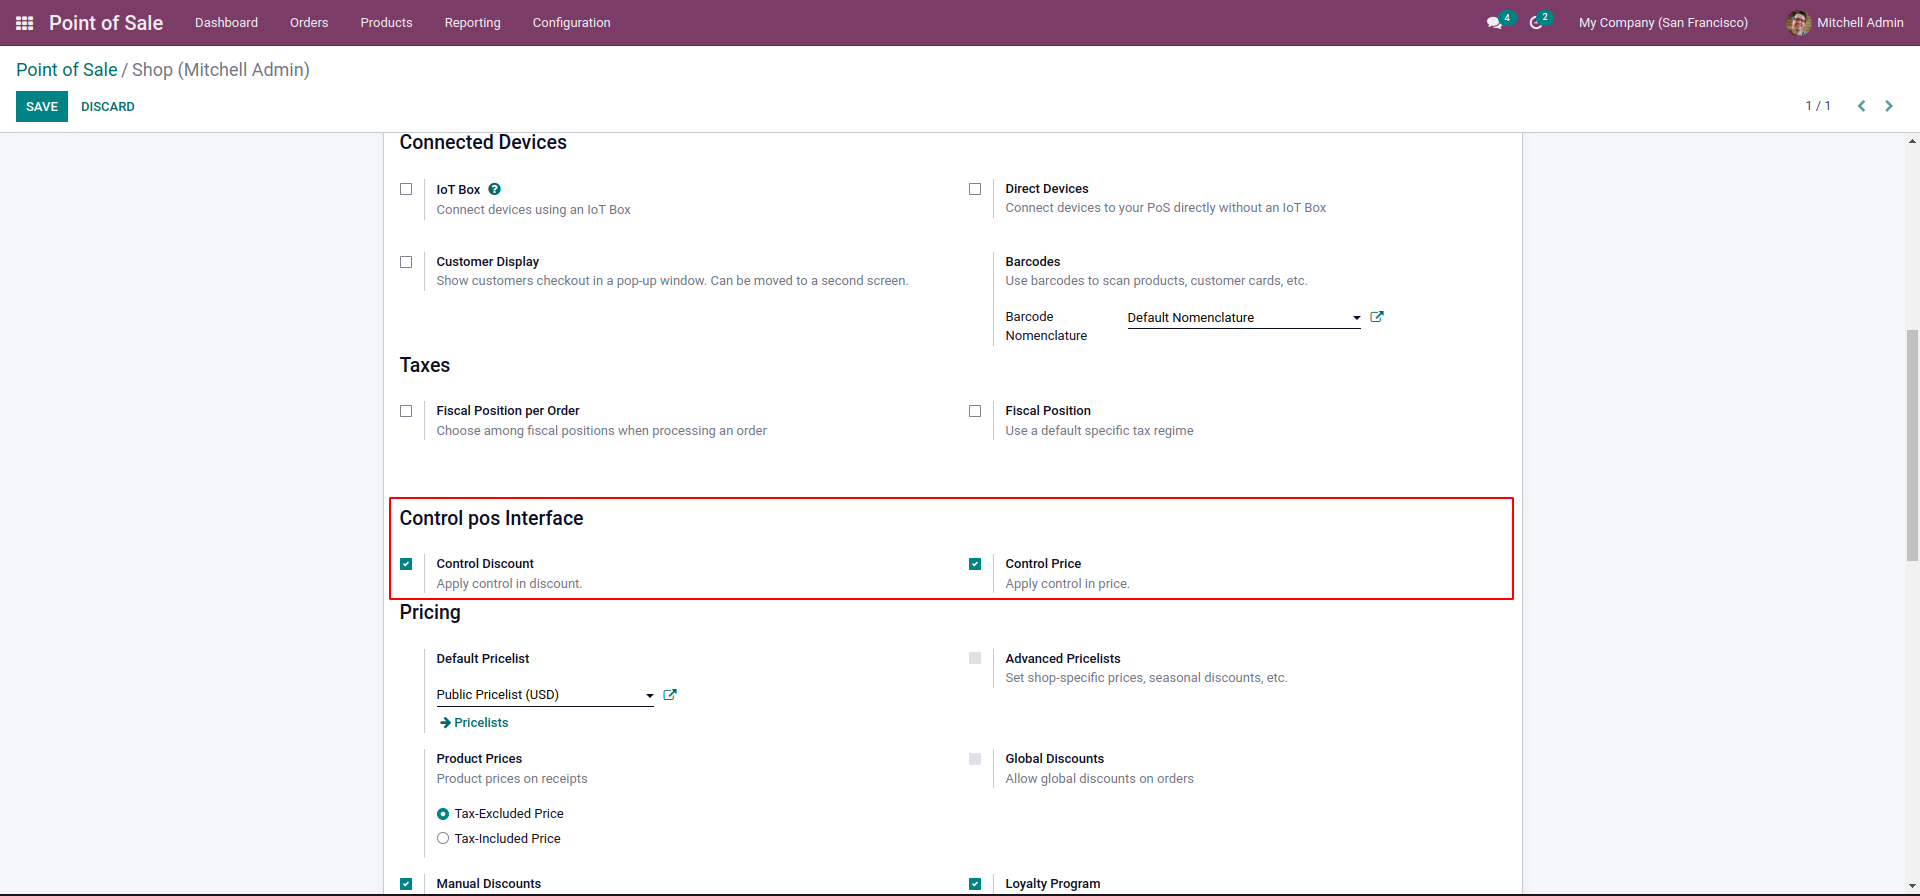1920x896 pixels.
Task: Click the vertical scrollbar thumb
Action: click(1912, 445)
